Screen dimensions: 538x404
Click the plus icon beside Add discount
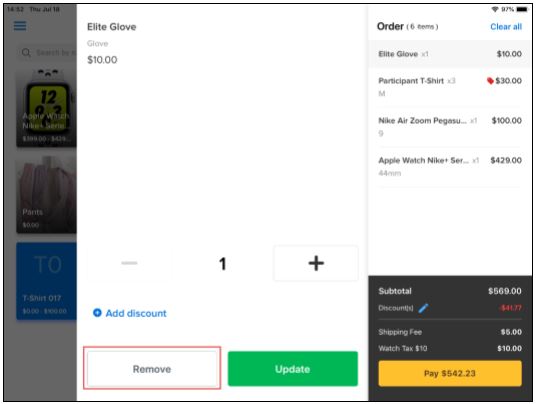97,313
